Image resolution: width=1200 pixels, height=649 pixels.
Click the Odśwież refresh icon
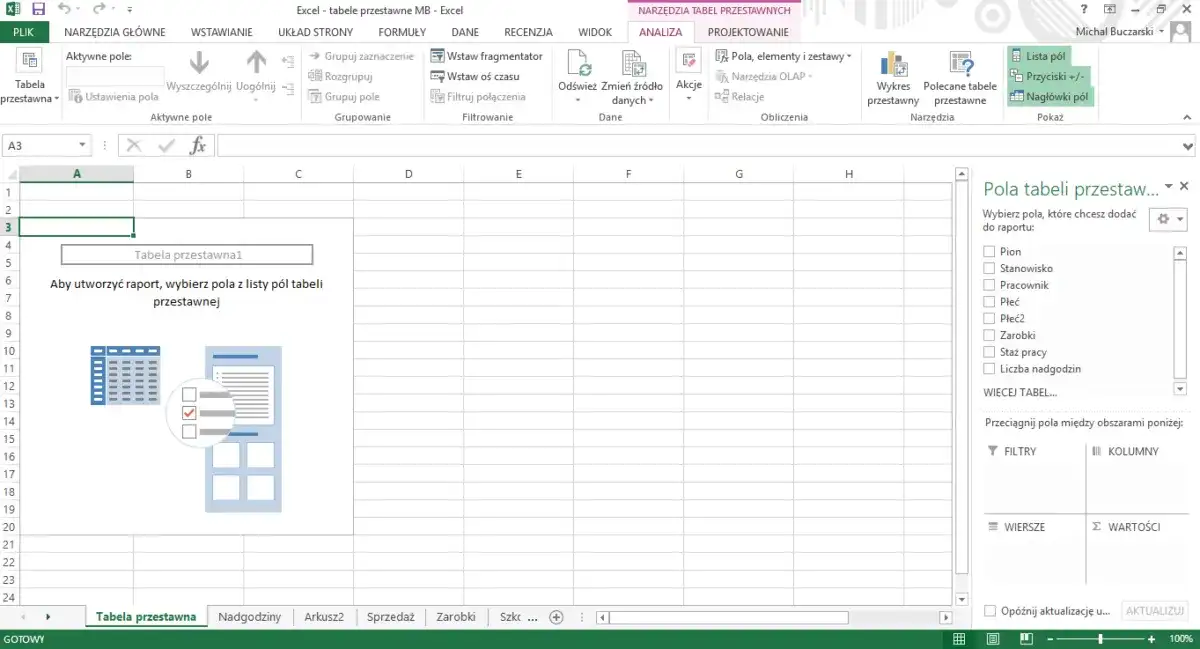[578, 66]
